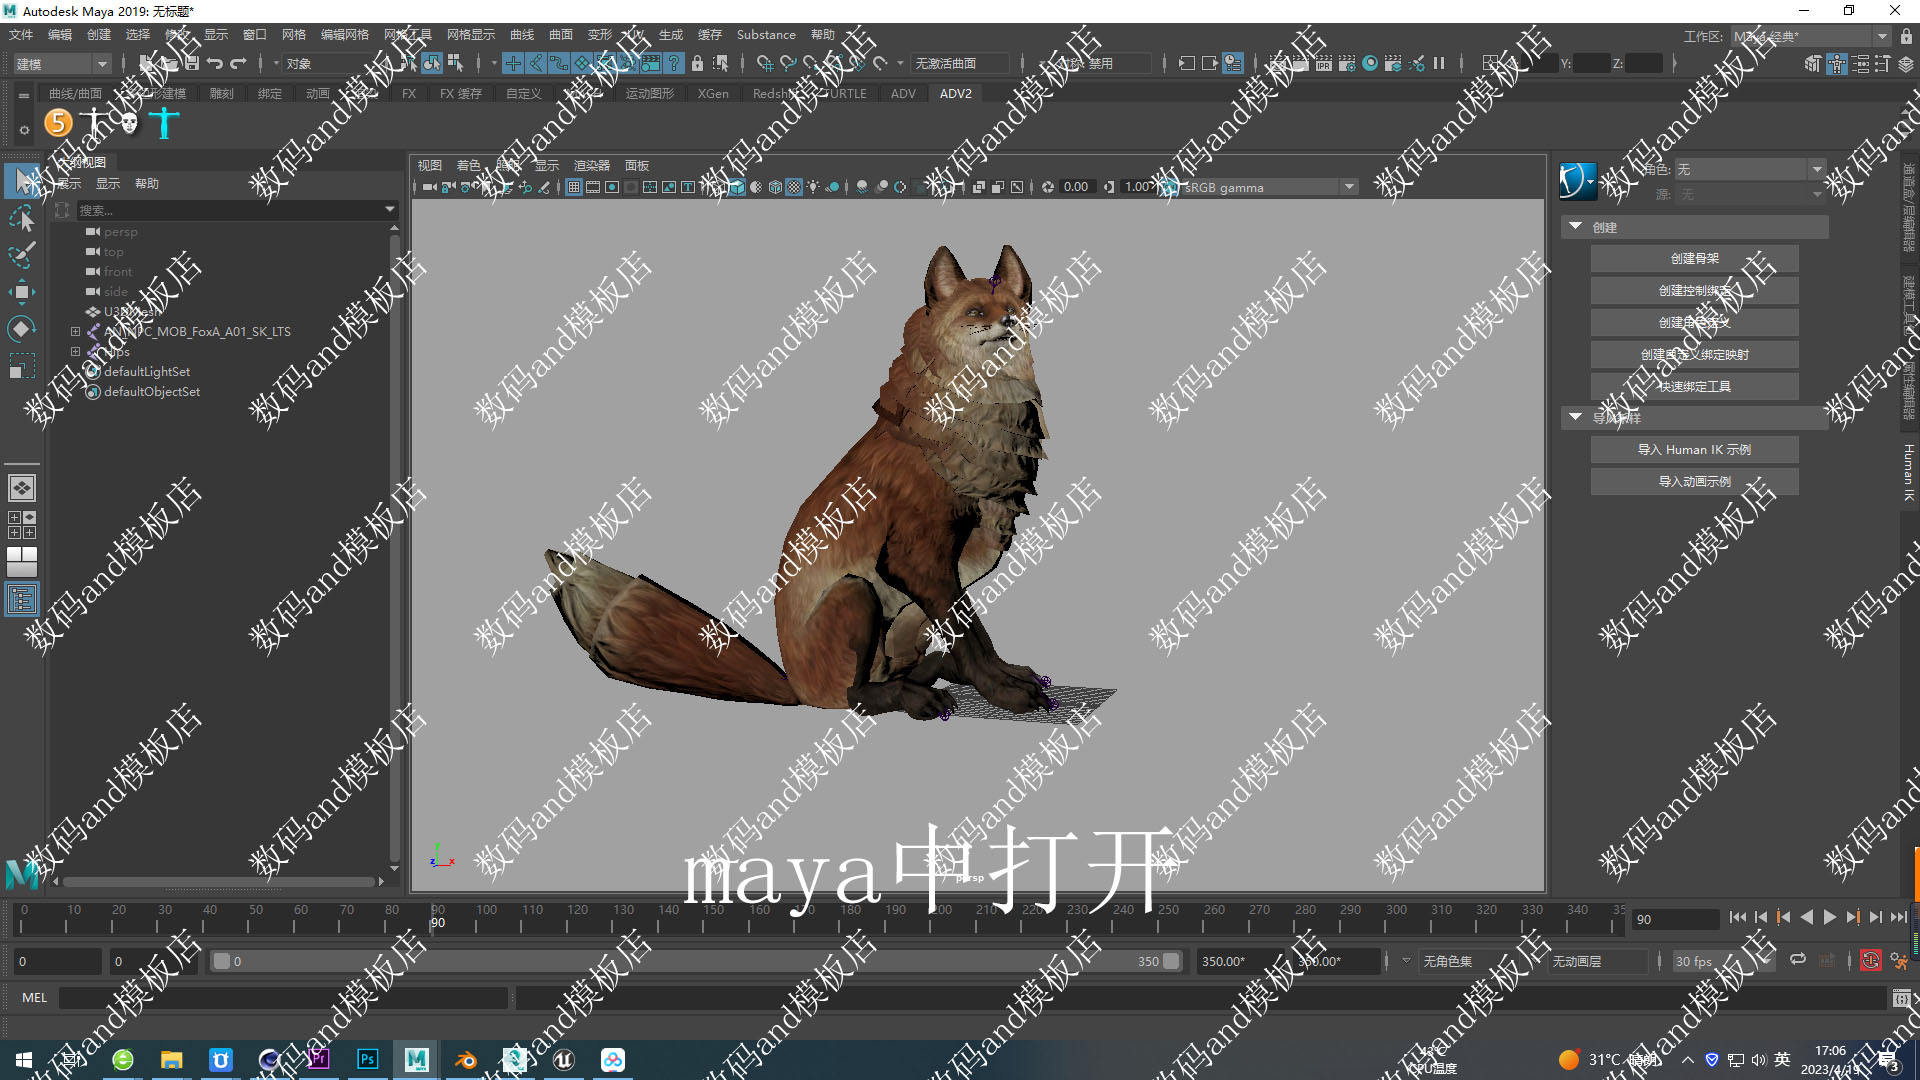1920x1080 pixels.
Task: Click the single-pane layout icon
Action: point(22,488)
